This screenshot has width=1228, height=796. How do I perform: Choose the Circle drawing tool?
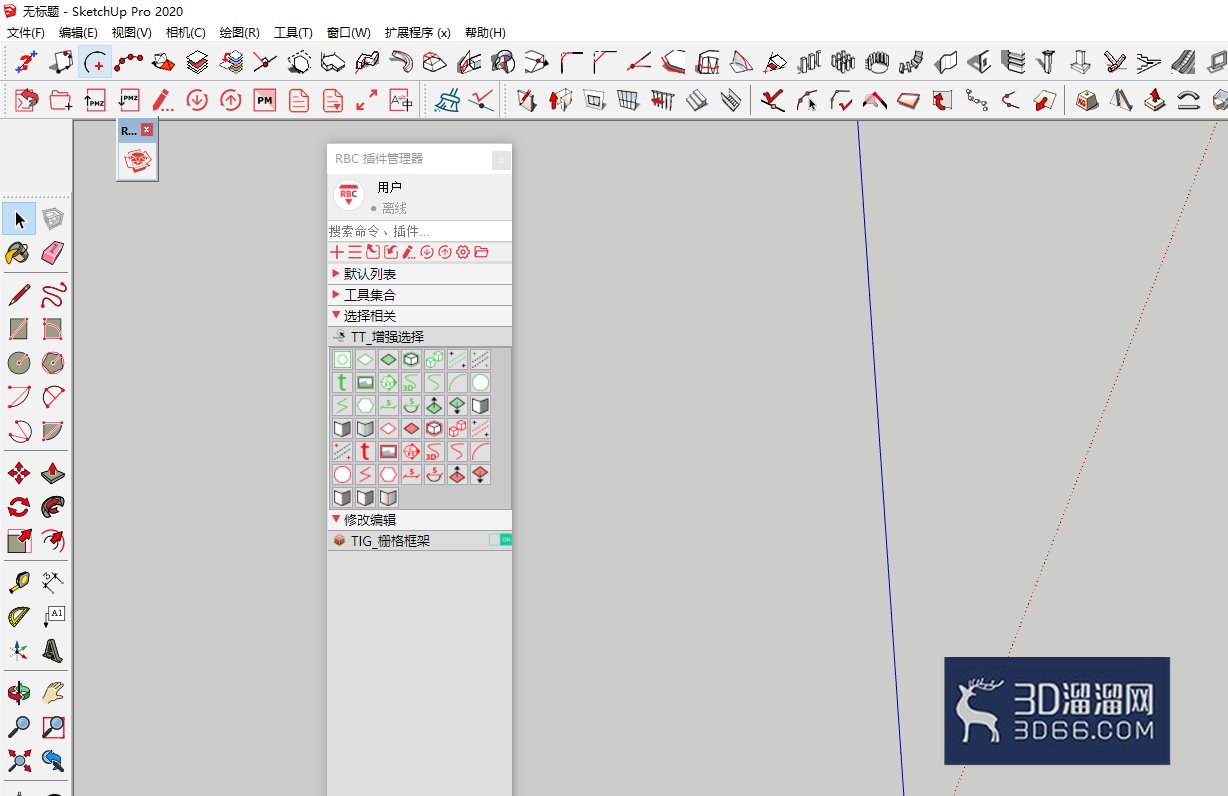click(19, 363)
